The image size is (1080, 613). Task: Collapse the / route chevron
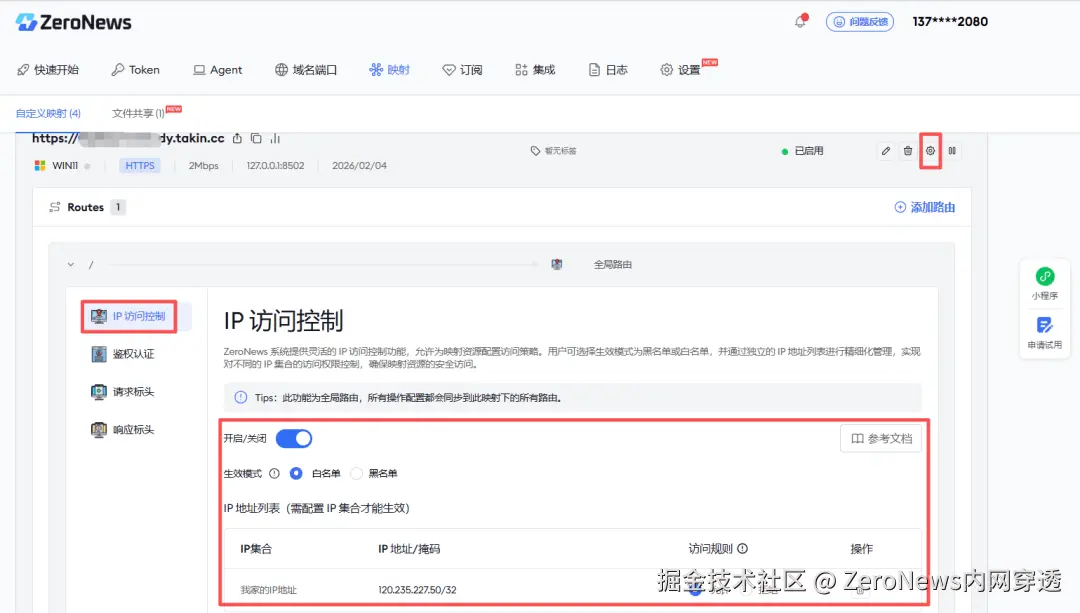pyautogui.click(x=70, y=264)
